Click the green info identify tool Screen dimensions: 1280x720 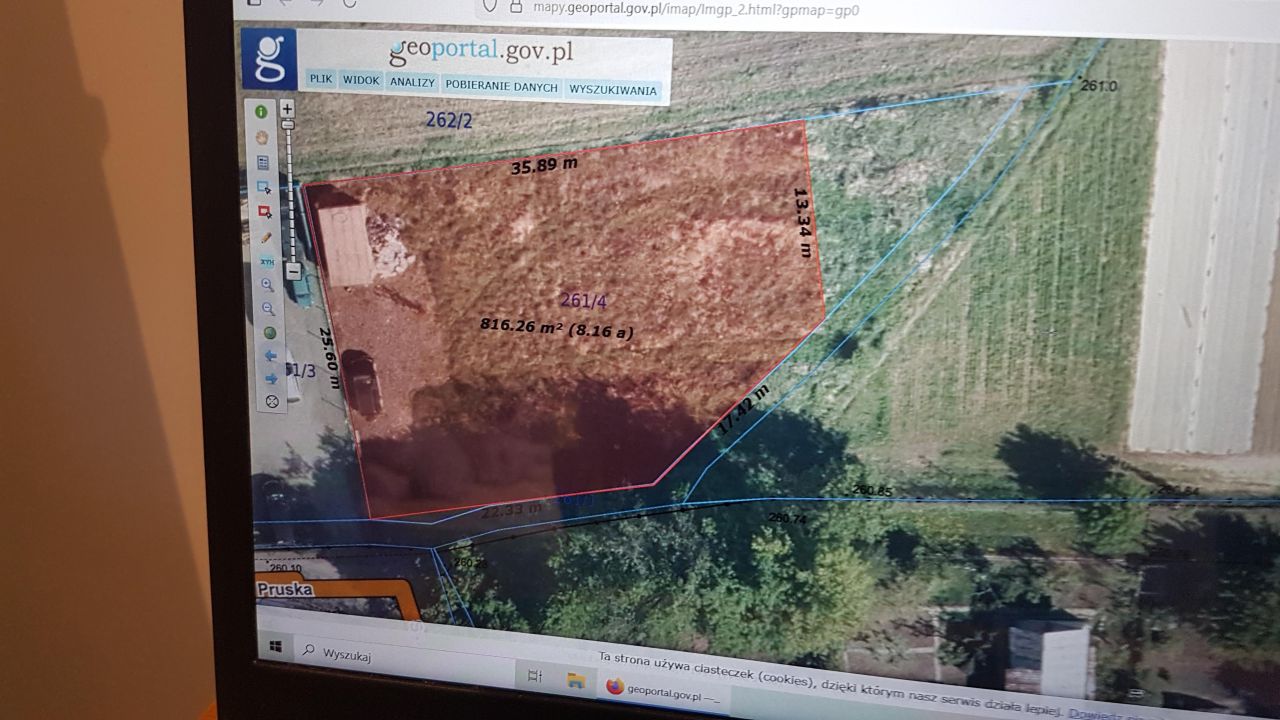pos(261,112)
